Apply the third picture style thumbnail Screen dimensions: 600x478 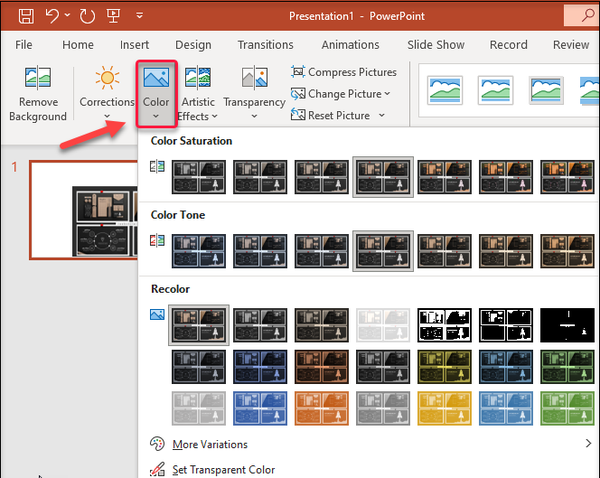pos(546,91)
